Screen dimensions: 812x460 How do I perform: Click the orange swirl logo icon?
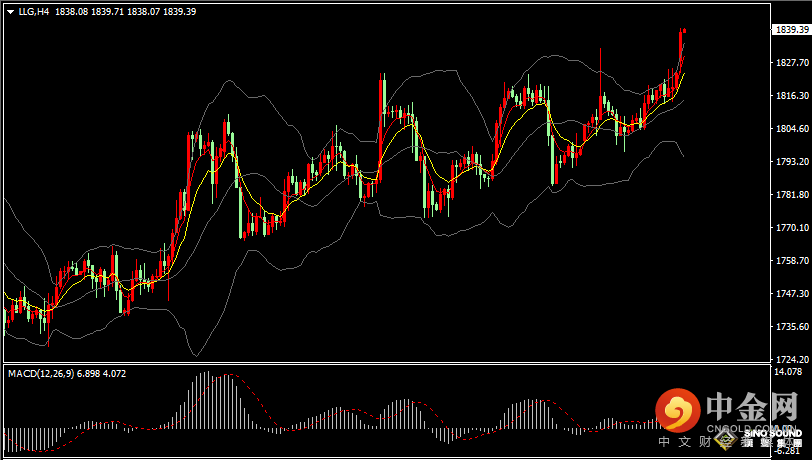click(677, 411)
